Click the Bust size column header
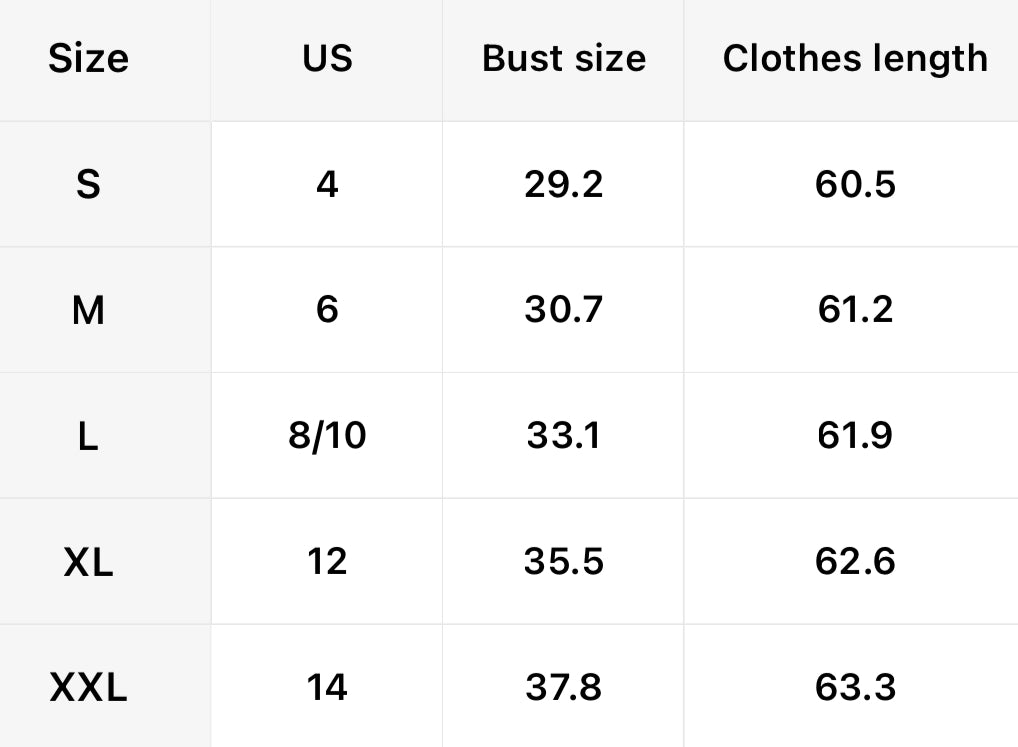 (564, 59)
